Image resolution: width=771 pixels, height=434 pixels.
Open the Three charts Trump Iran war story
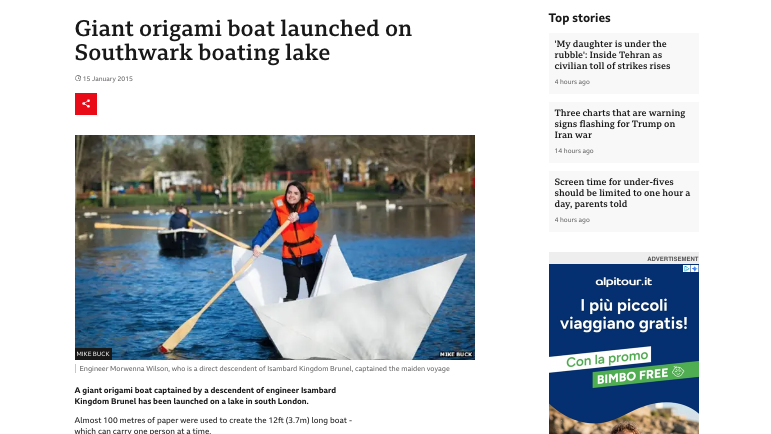click(x=620, y=123)
